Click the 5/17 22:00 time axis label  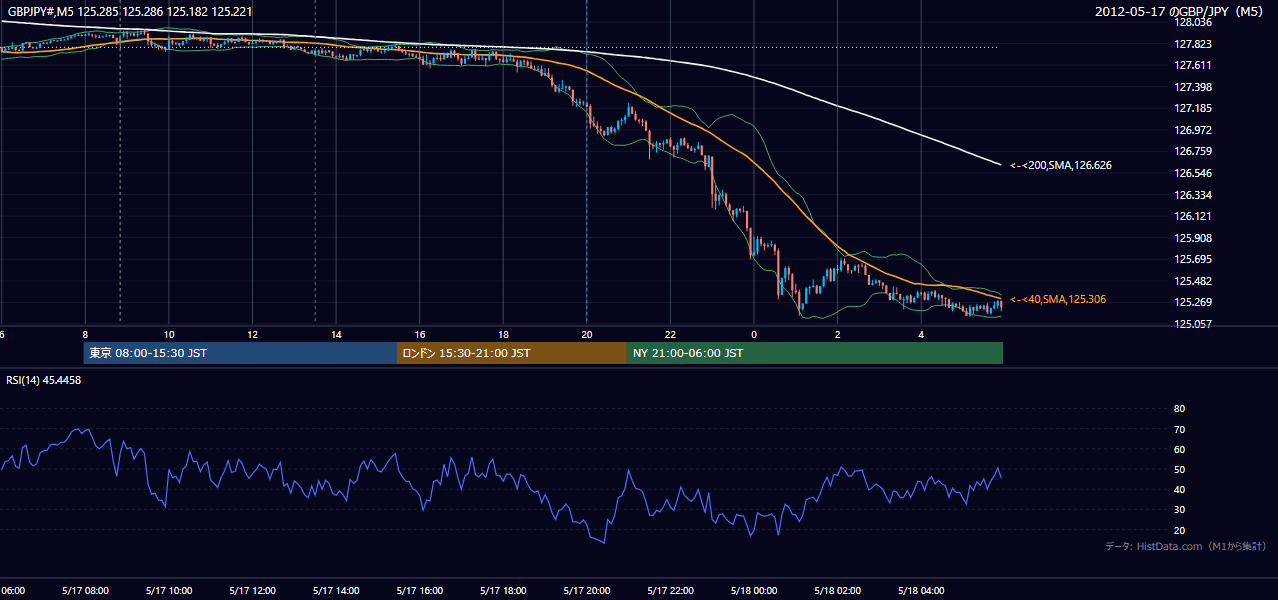tap(670, 591)
